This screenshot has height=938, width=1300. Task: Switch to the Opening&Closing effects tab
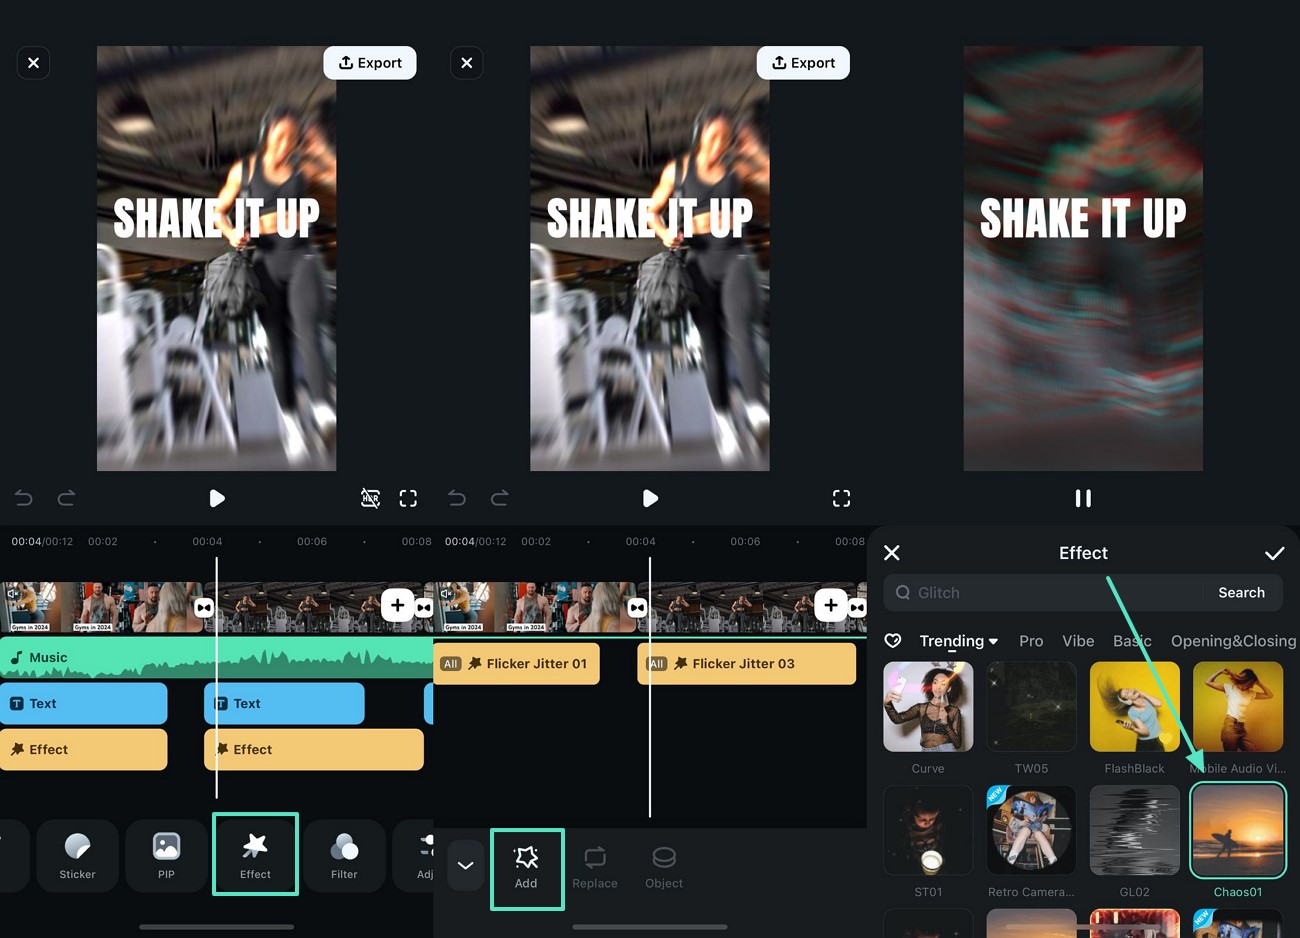[1233, 641]
